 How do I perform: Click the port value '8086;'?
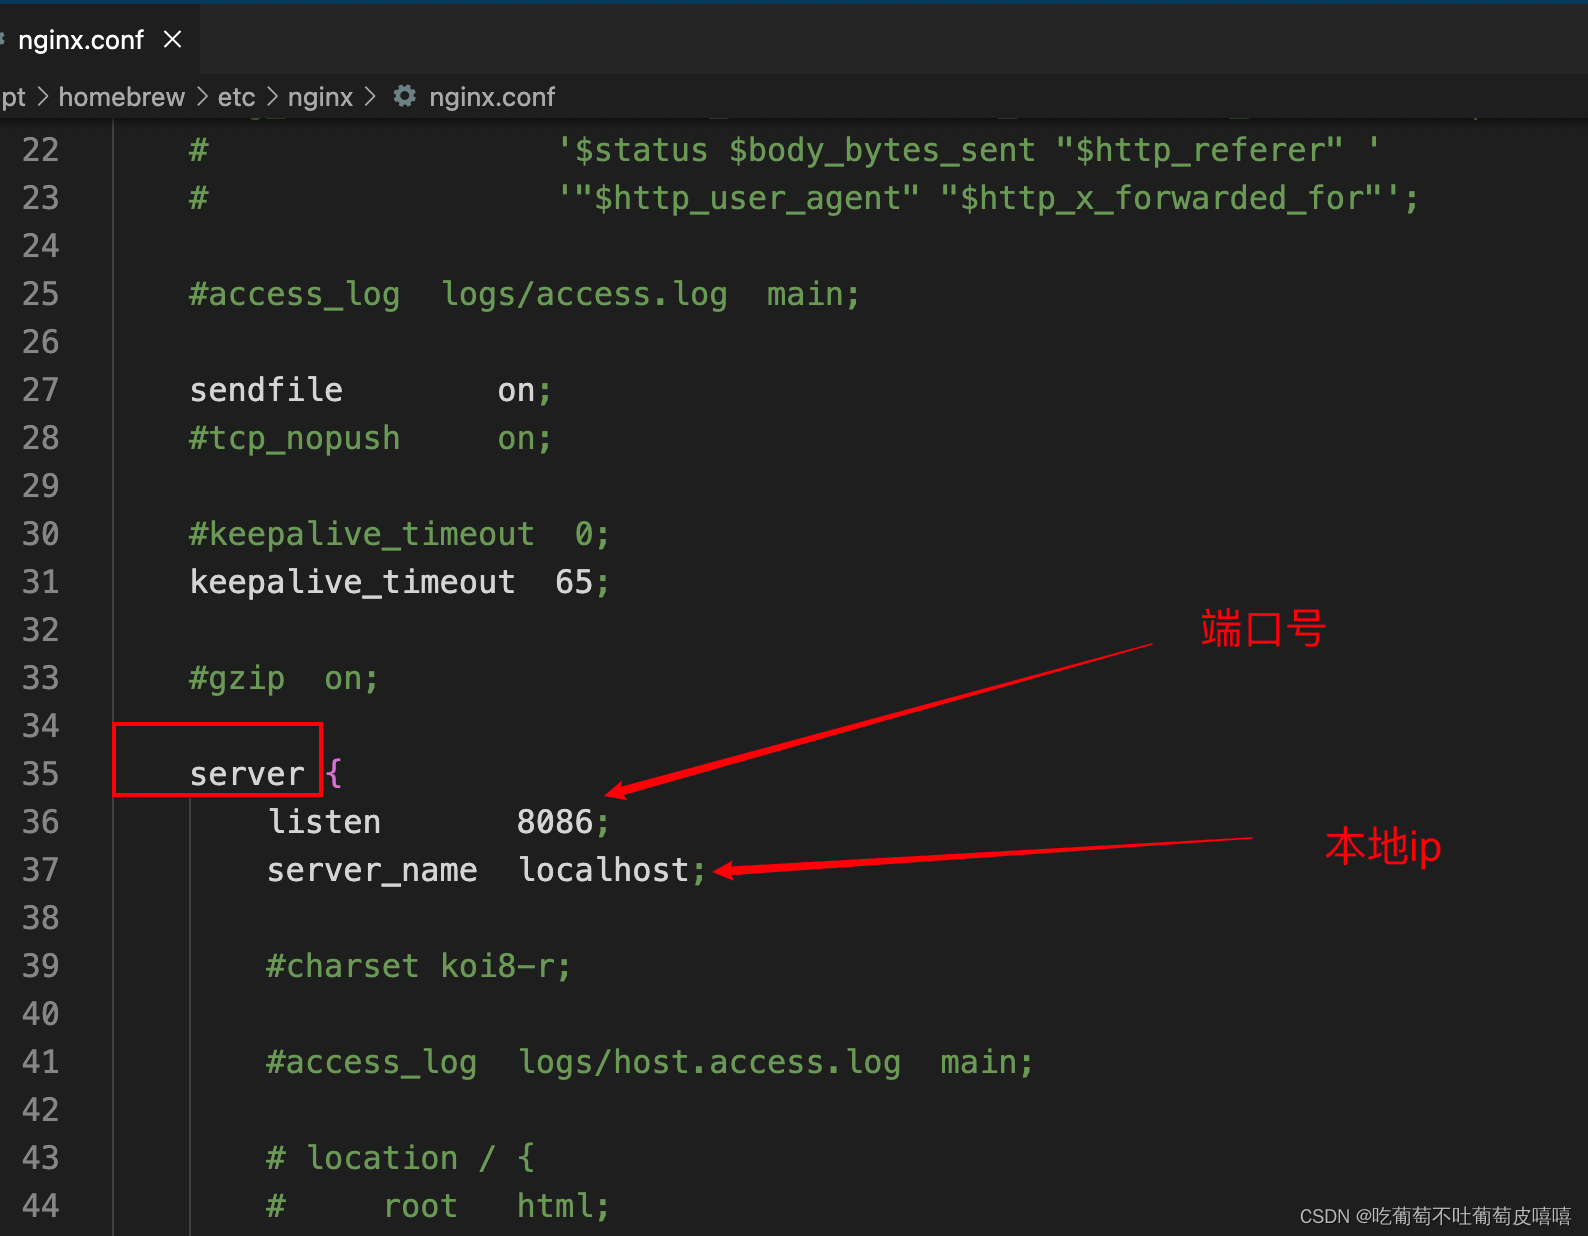coord(563,822)
